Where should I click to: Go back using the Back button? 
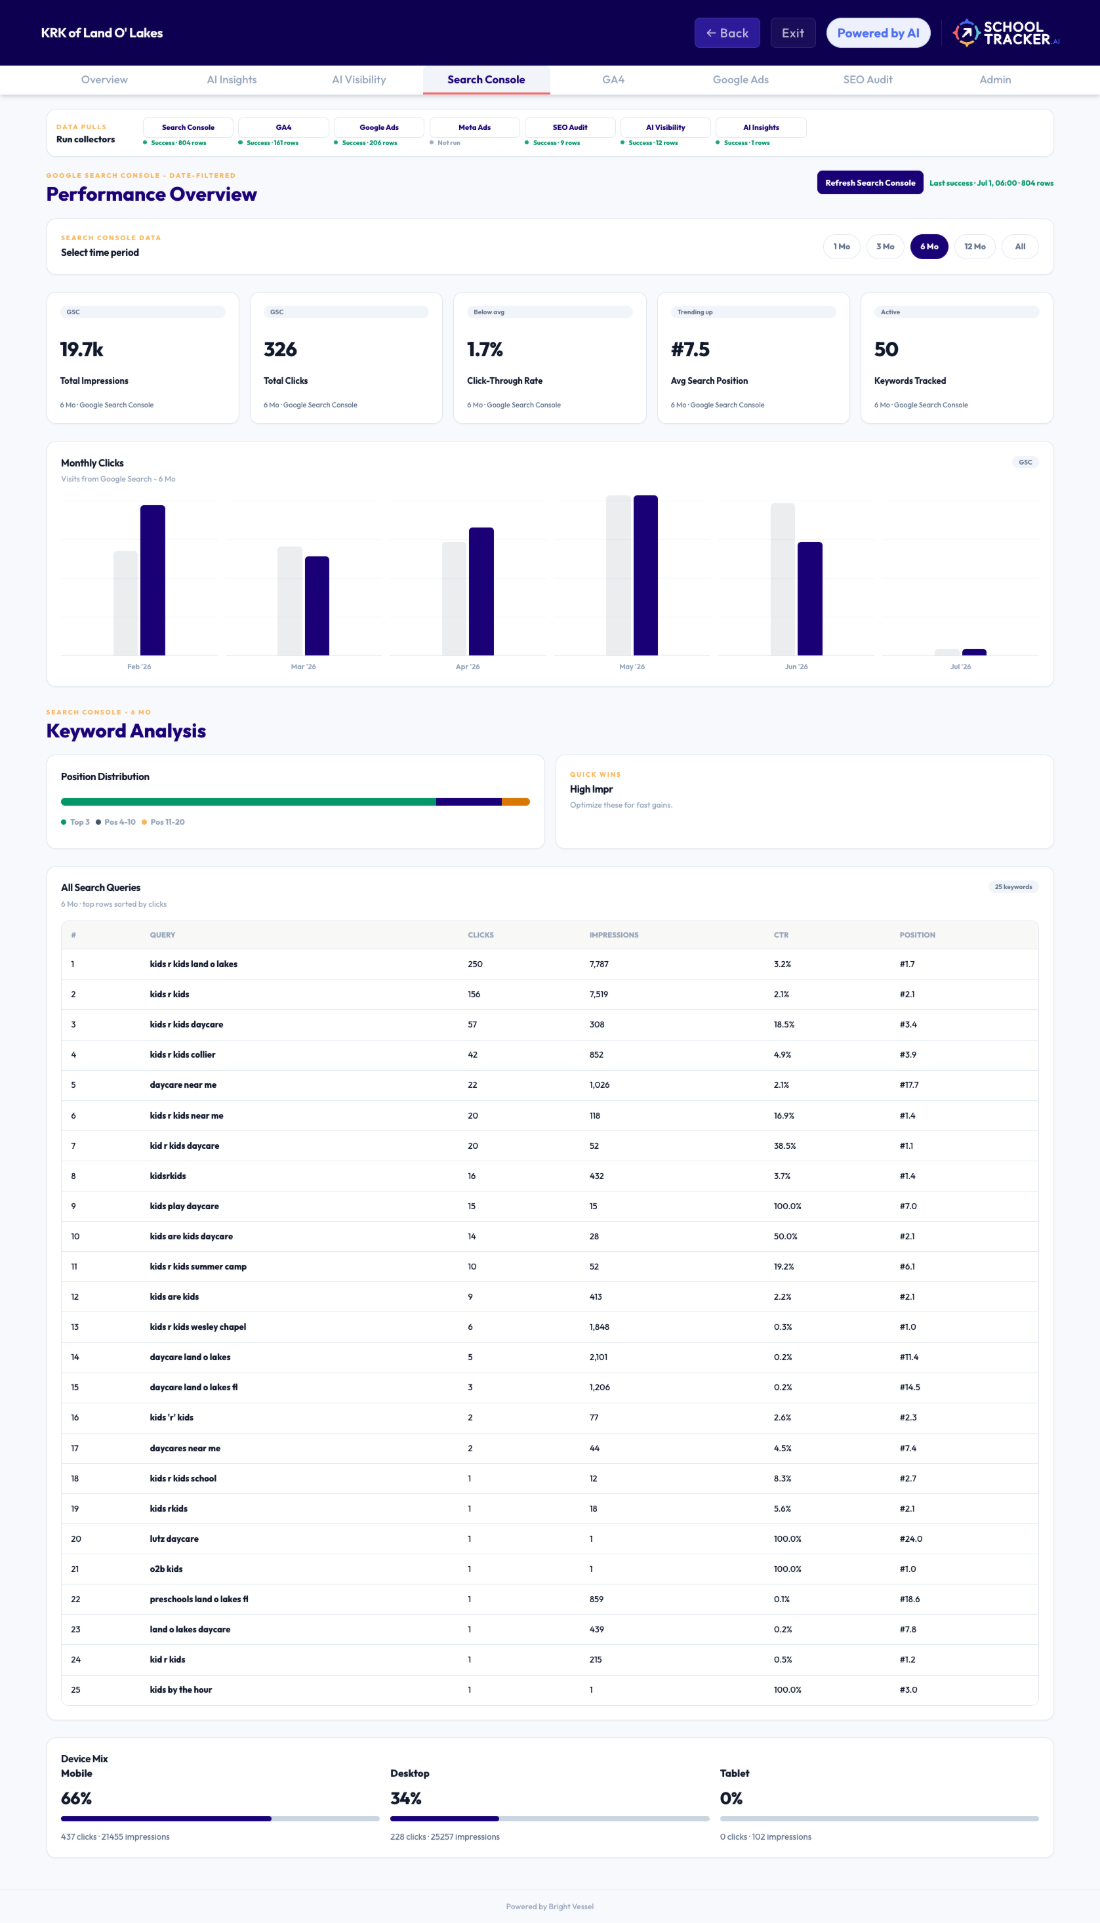(727, 33)
